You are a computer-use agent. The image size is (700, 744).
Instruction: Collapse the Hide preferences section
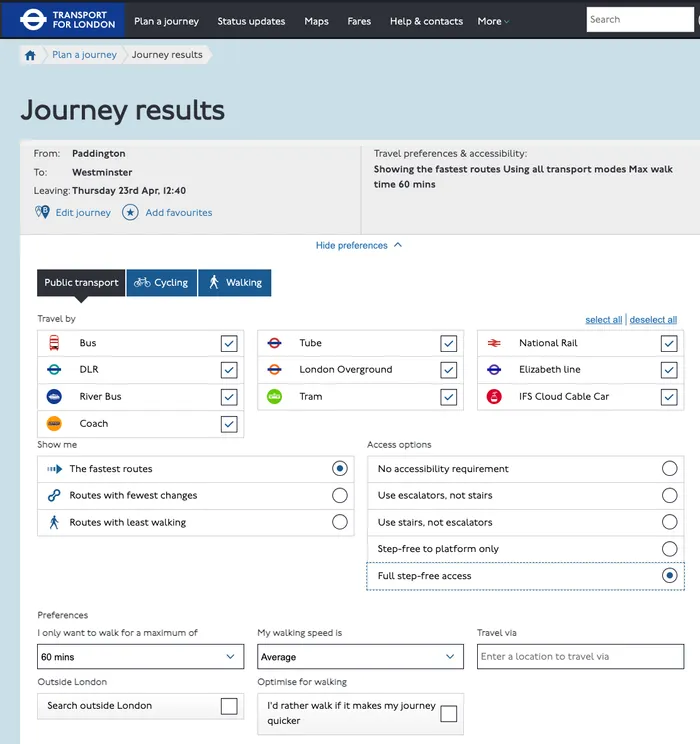pos(359,245)
